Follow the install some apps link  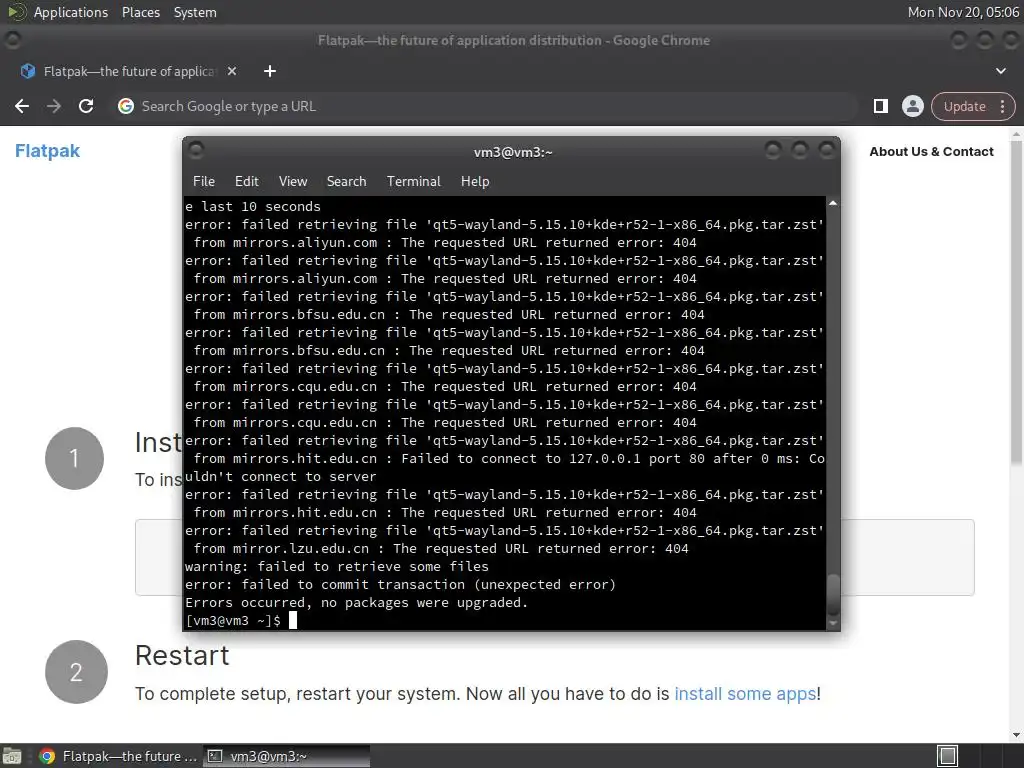tap(745, 694)
